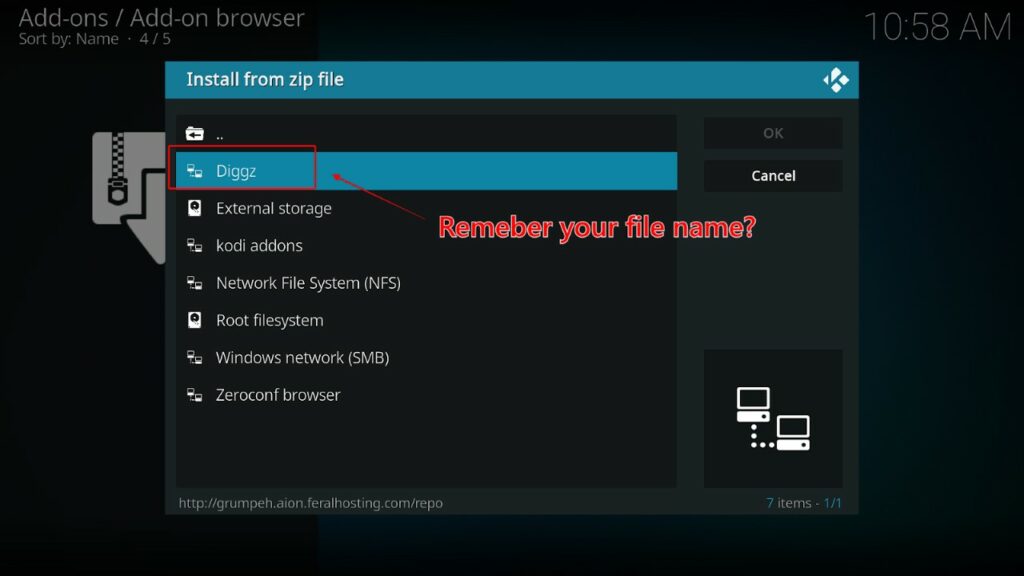This screenshot has width=1024, height=576.
Task: Click the kodi addons network icon
Action: point(195,246)
